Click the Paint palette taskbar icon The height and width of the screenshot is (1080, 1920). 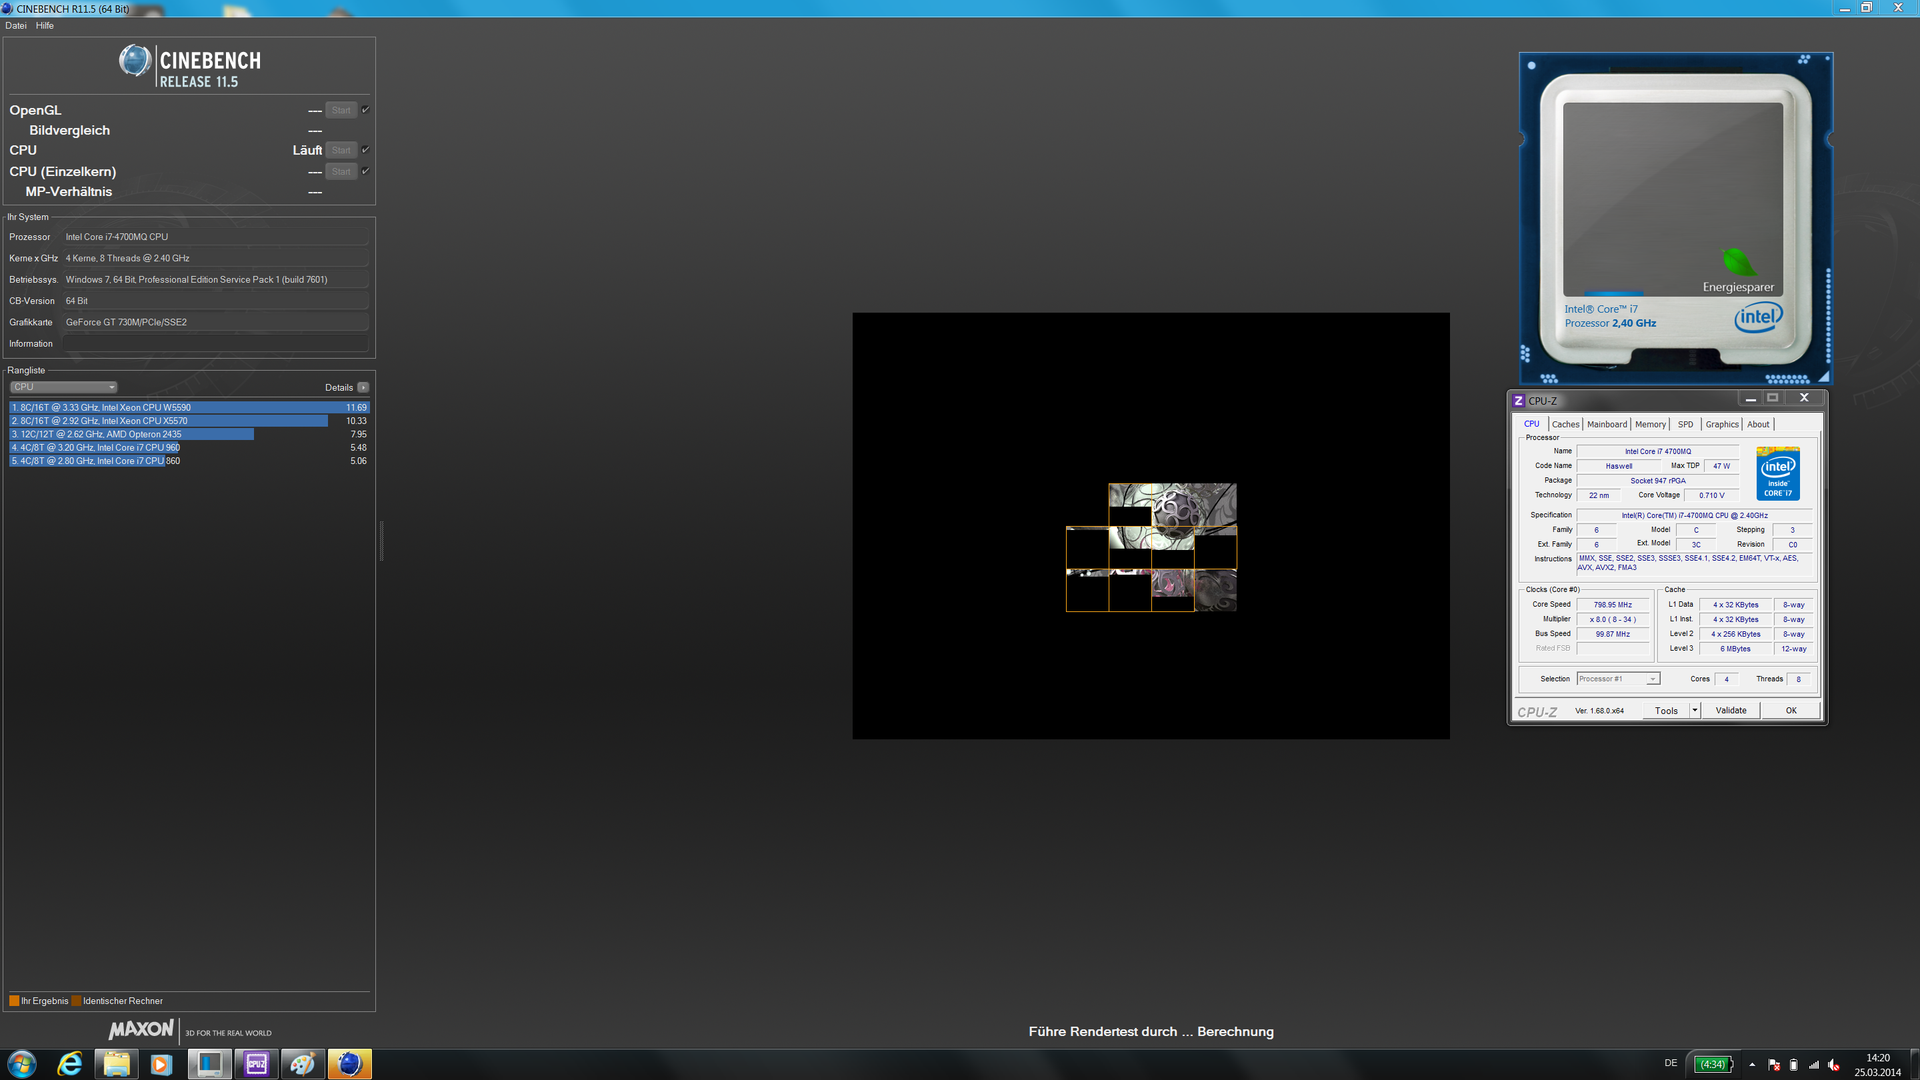tap(302, 1064)
